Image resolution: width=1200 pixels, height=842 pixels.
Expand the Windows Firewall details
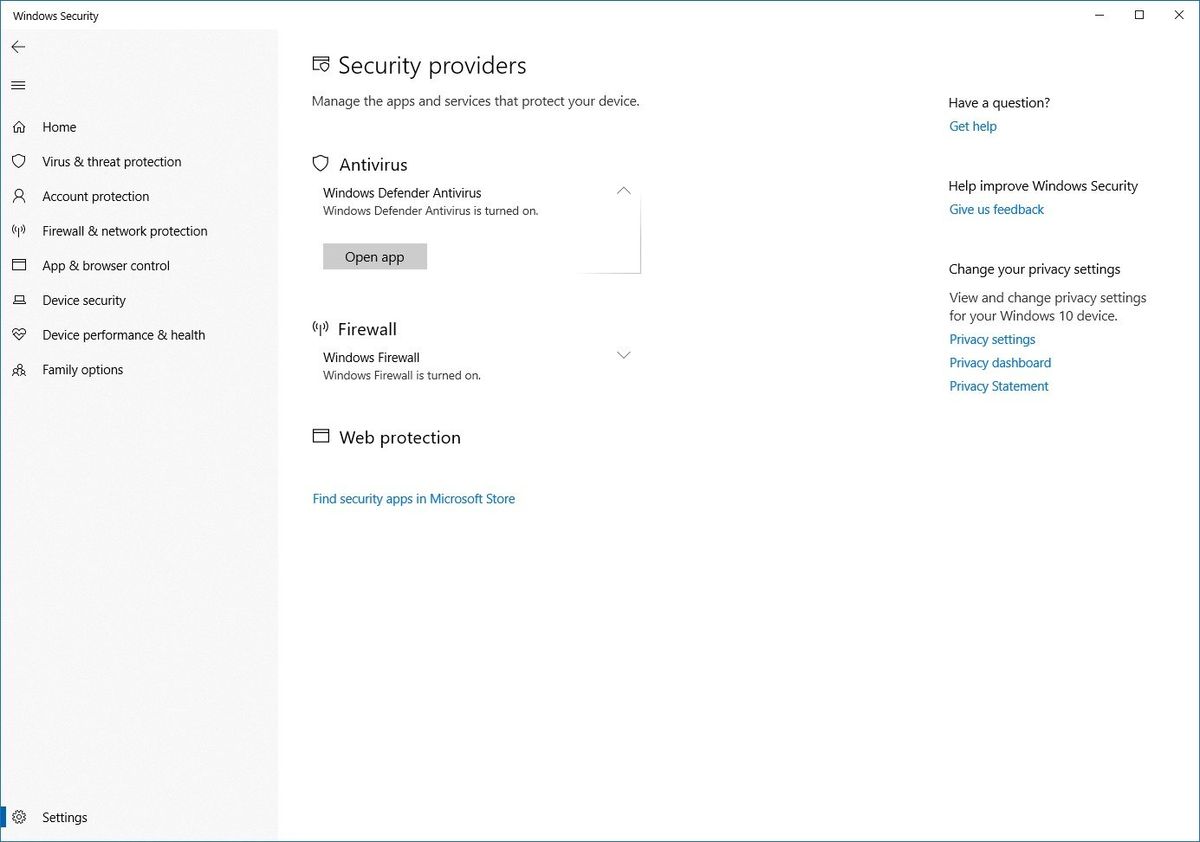(623, 355)
